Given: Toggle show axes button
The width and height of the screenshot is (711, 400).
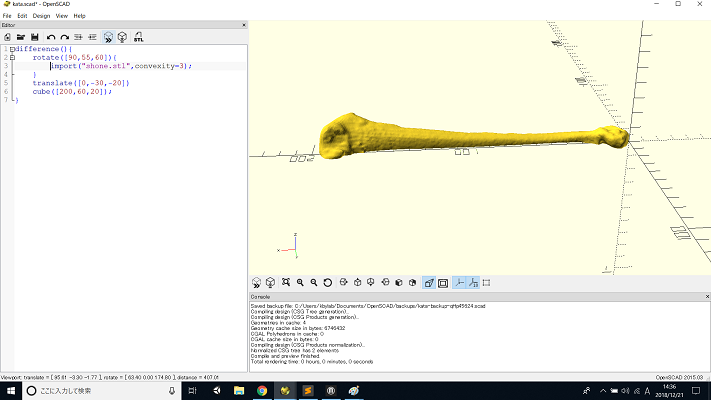Looking at the screenshot, I should 459,283.
